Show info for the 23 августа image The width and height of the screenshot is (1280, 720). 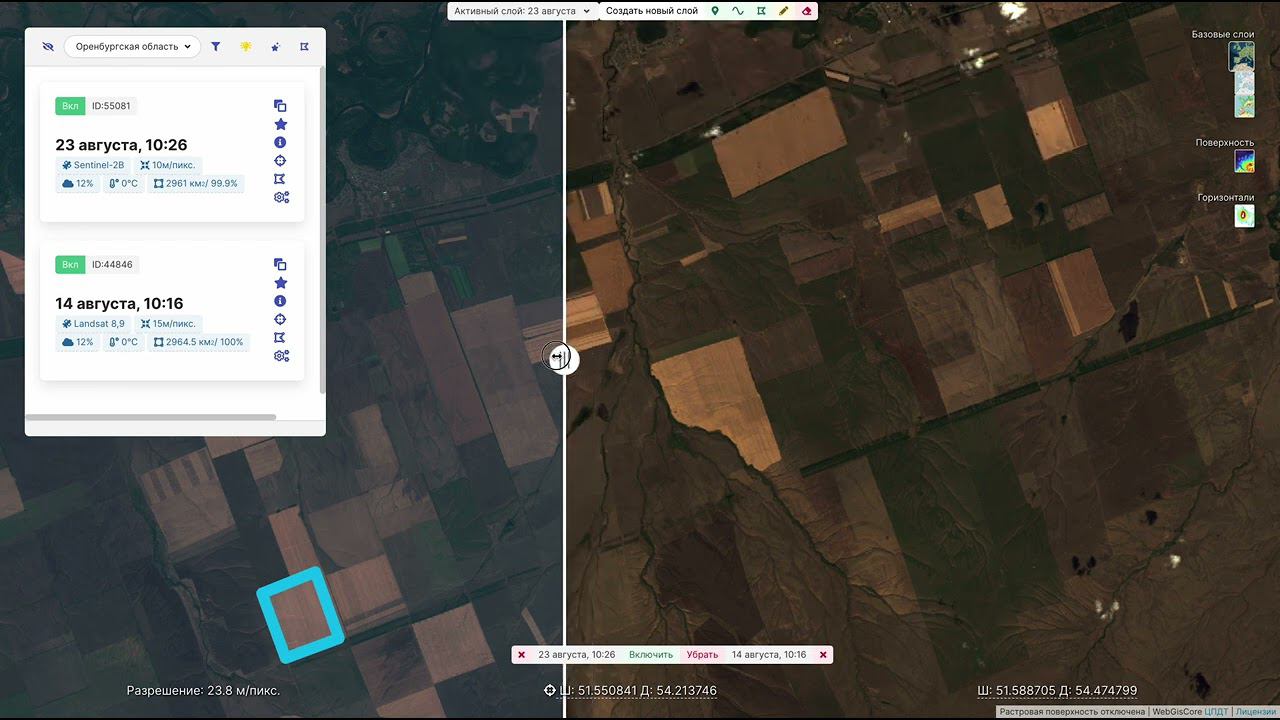(281, 142)
